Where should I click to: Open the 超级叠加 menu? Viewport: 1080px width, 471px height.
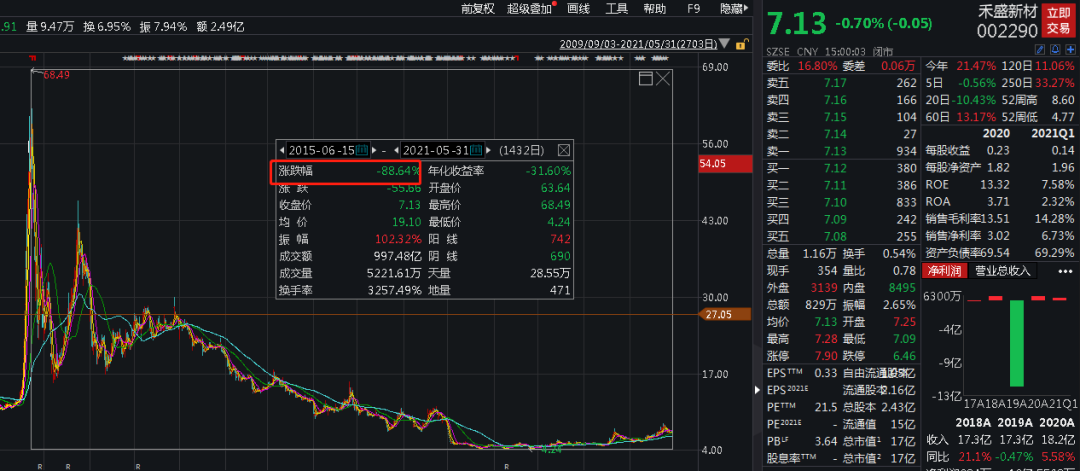tap(530, 8)
